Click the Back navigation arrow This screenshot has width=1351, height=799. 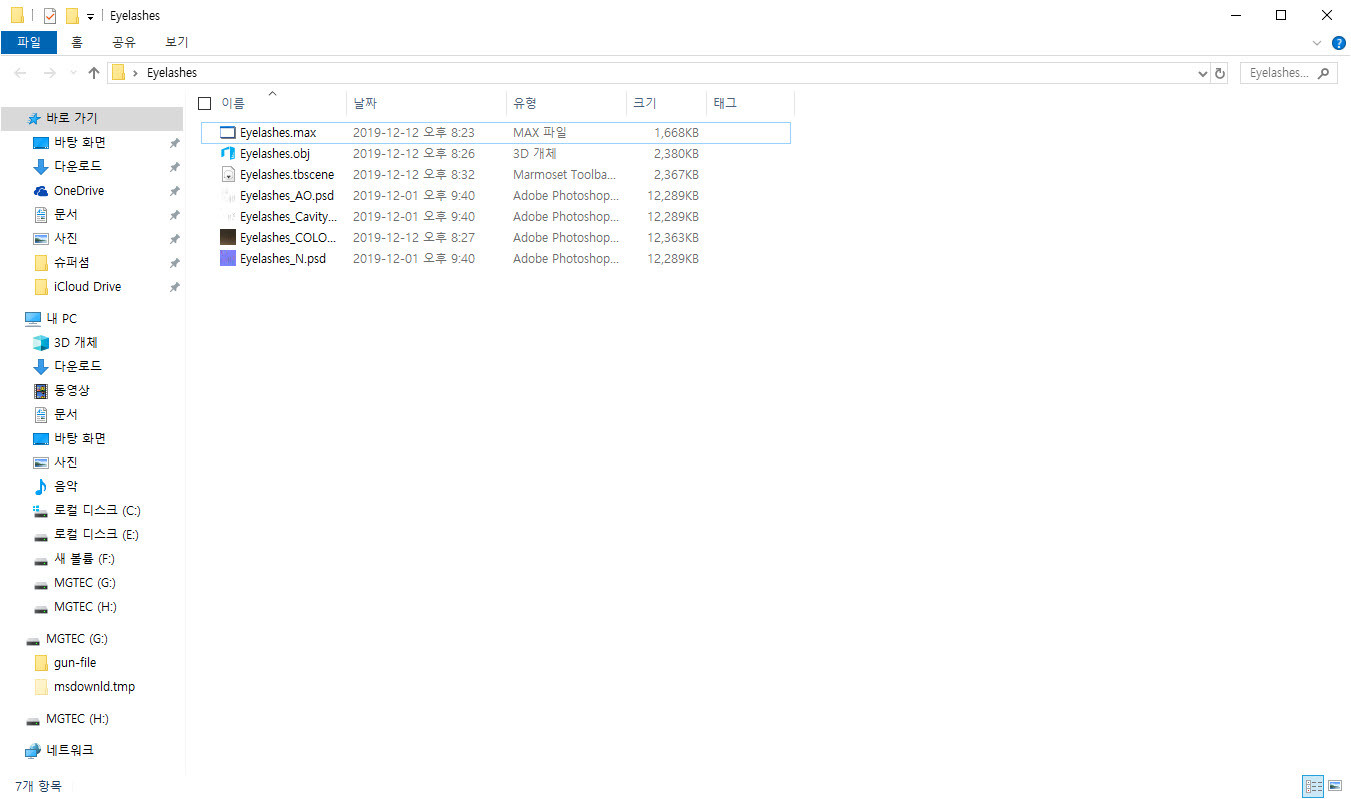pos(21,73)
